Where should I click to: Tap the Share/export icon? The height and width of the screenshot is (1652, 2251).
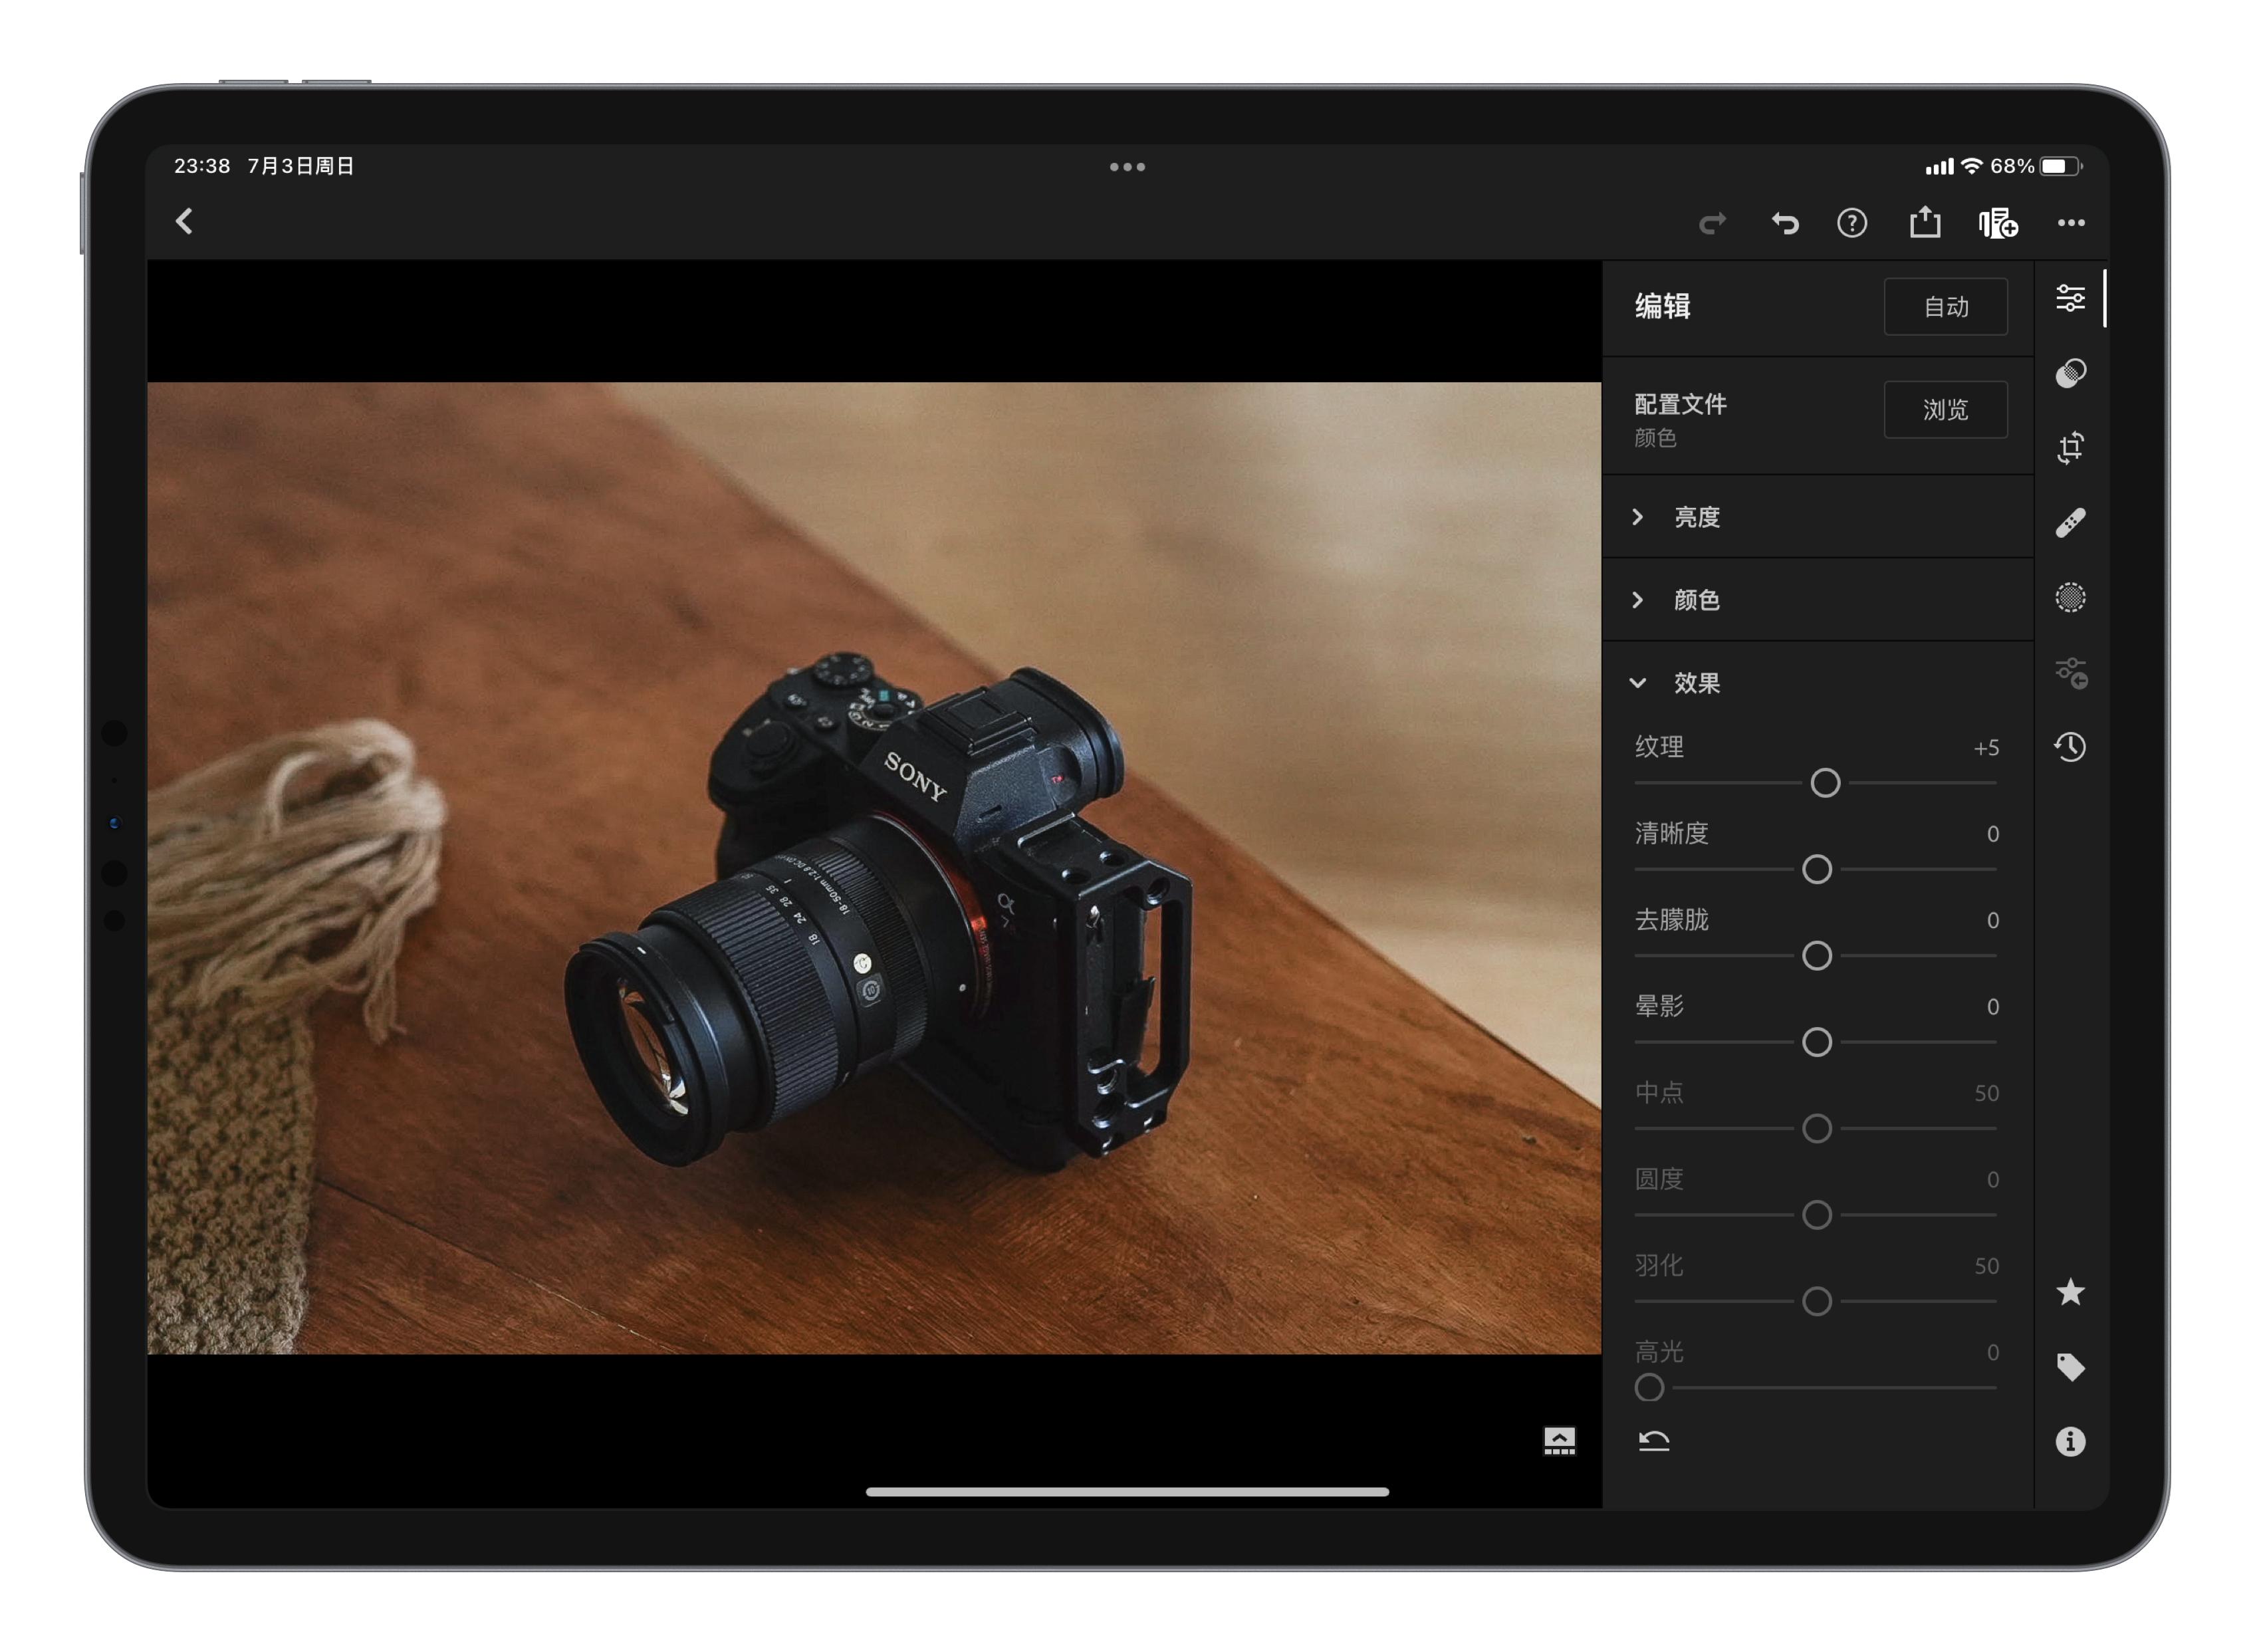[1925, 223]
